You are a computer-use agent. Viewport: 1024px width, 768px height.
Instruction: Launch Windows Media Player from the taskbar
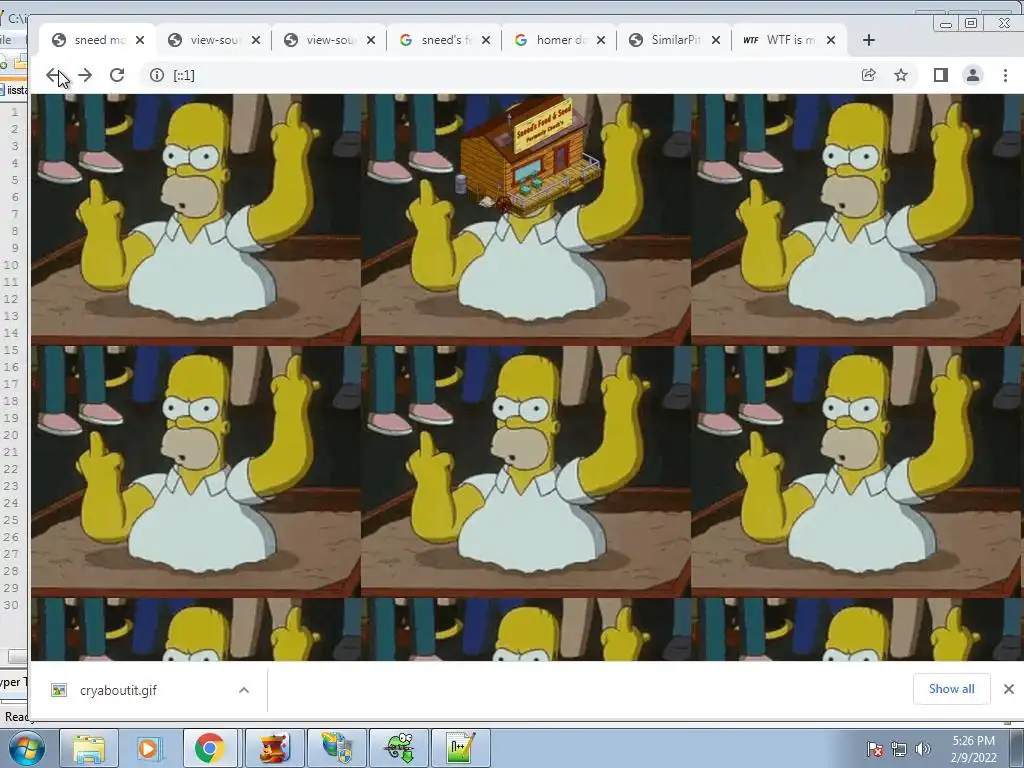pyautogui.click(x=148, y=748)
